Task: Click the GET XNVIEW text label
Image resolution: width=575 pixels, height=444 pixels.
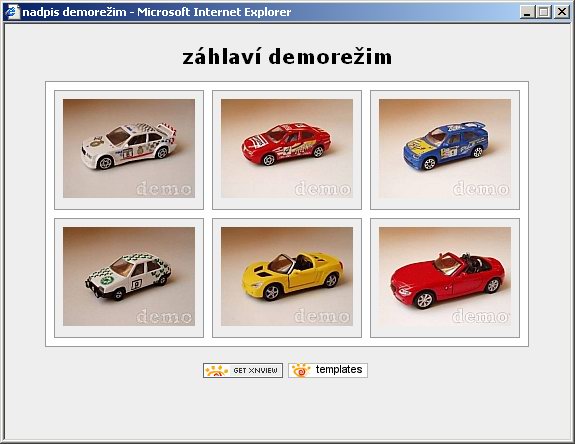Action: 256,371
